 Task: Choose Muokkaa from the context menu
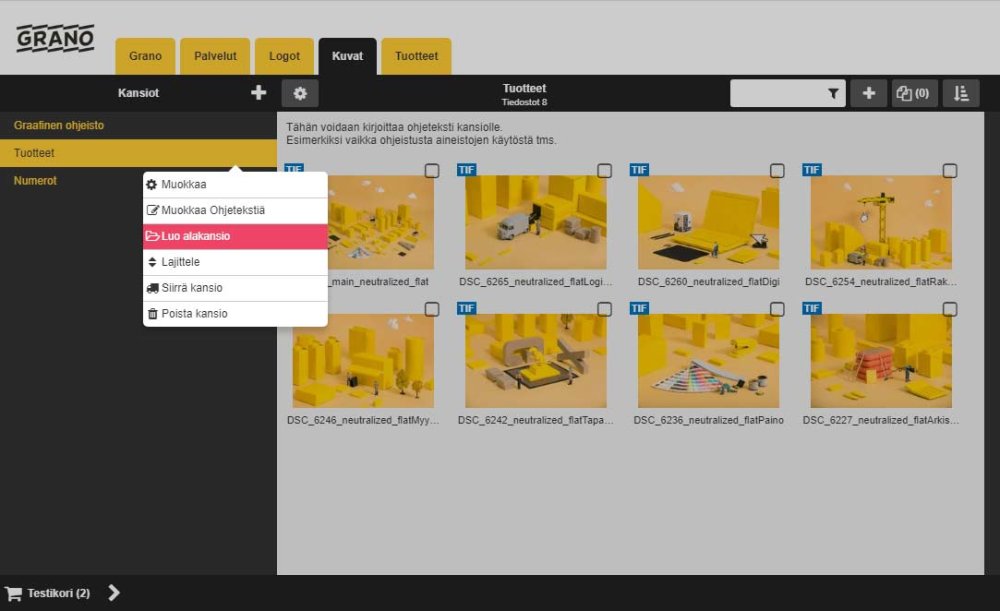[x=235, y=184]
